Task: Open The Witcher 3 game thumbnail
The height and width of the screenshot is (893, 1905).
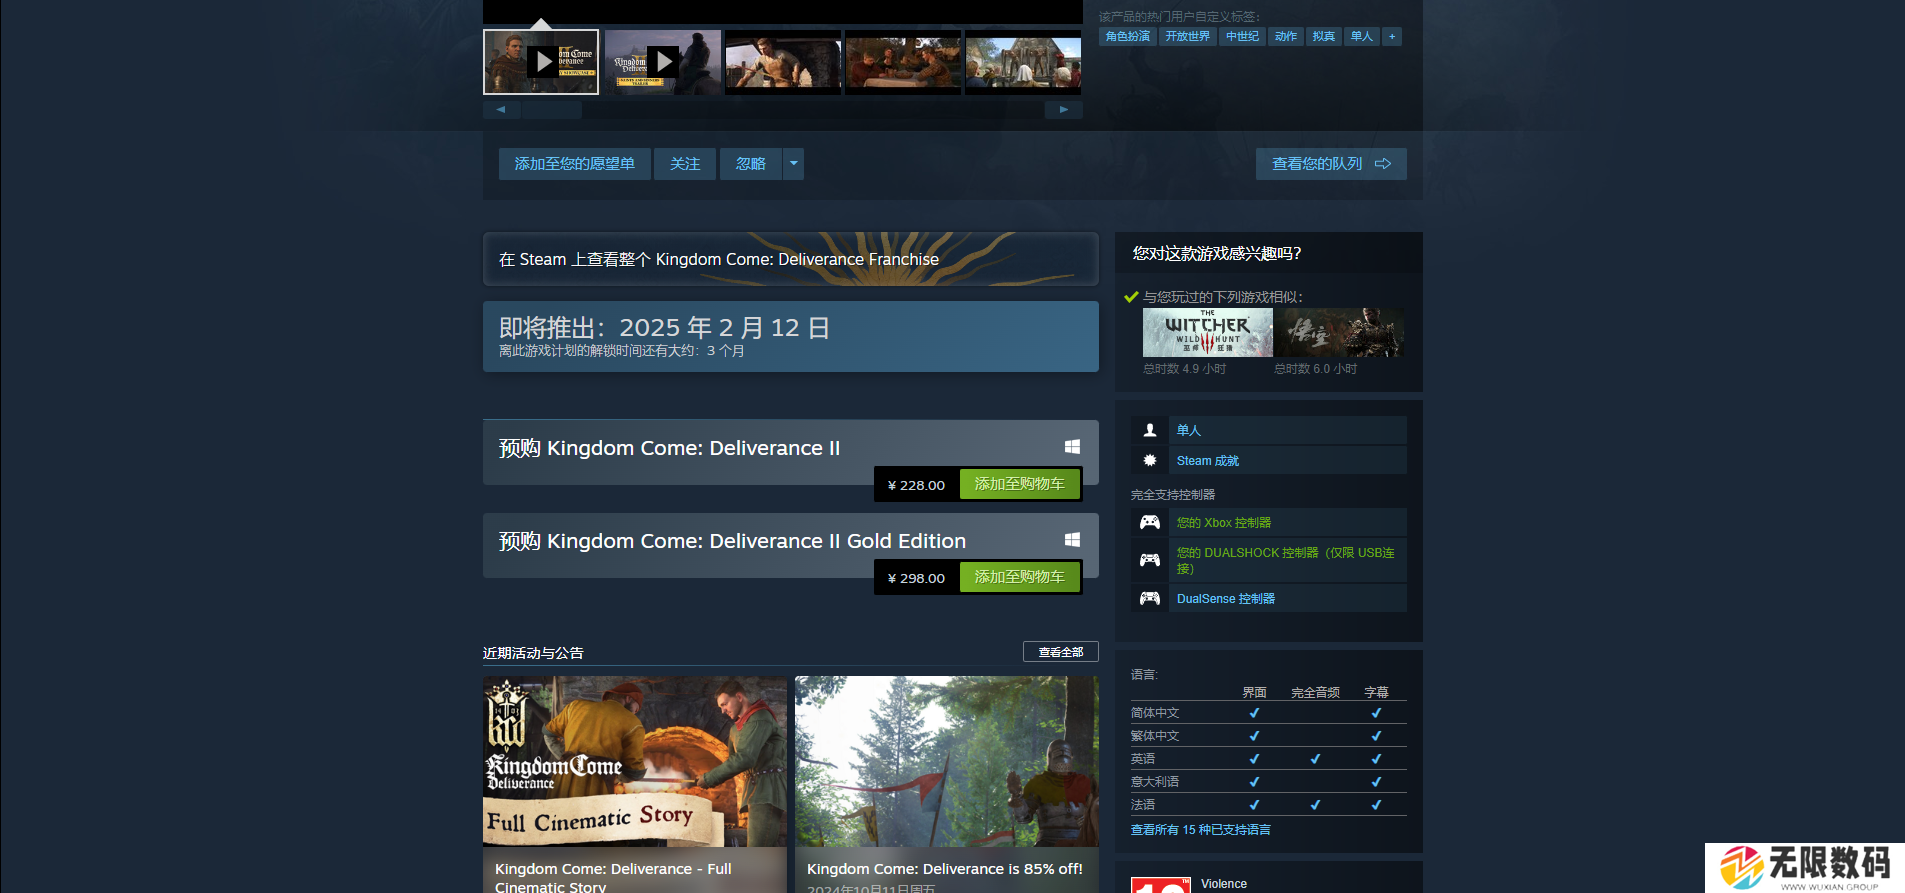Action: 1207,333
